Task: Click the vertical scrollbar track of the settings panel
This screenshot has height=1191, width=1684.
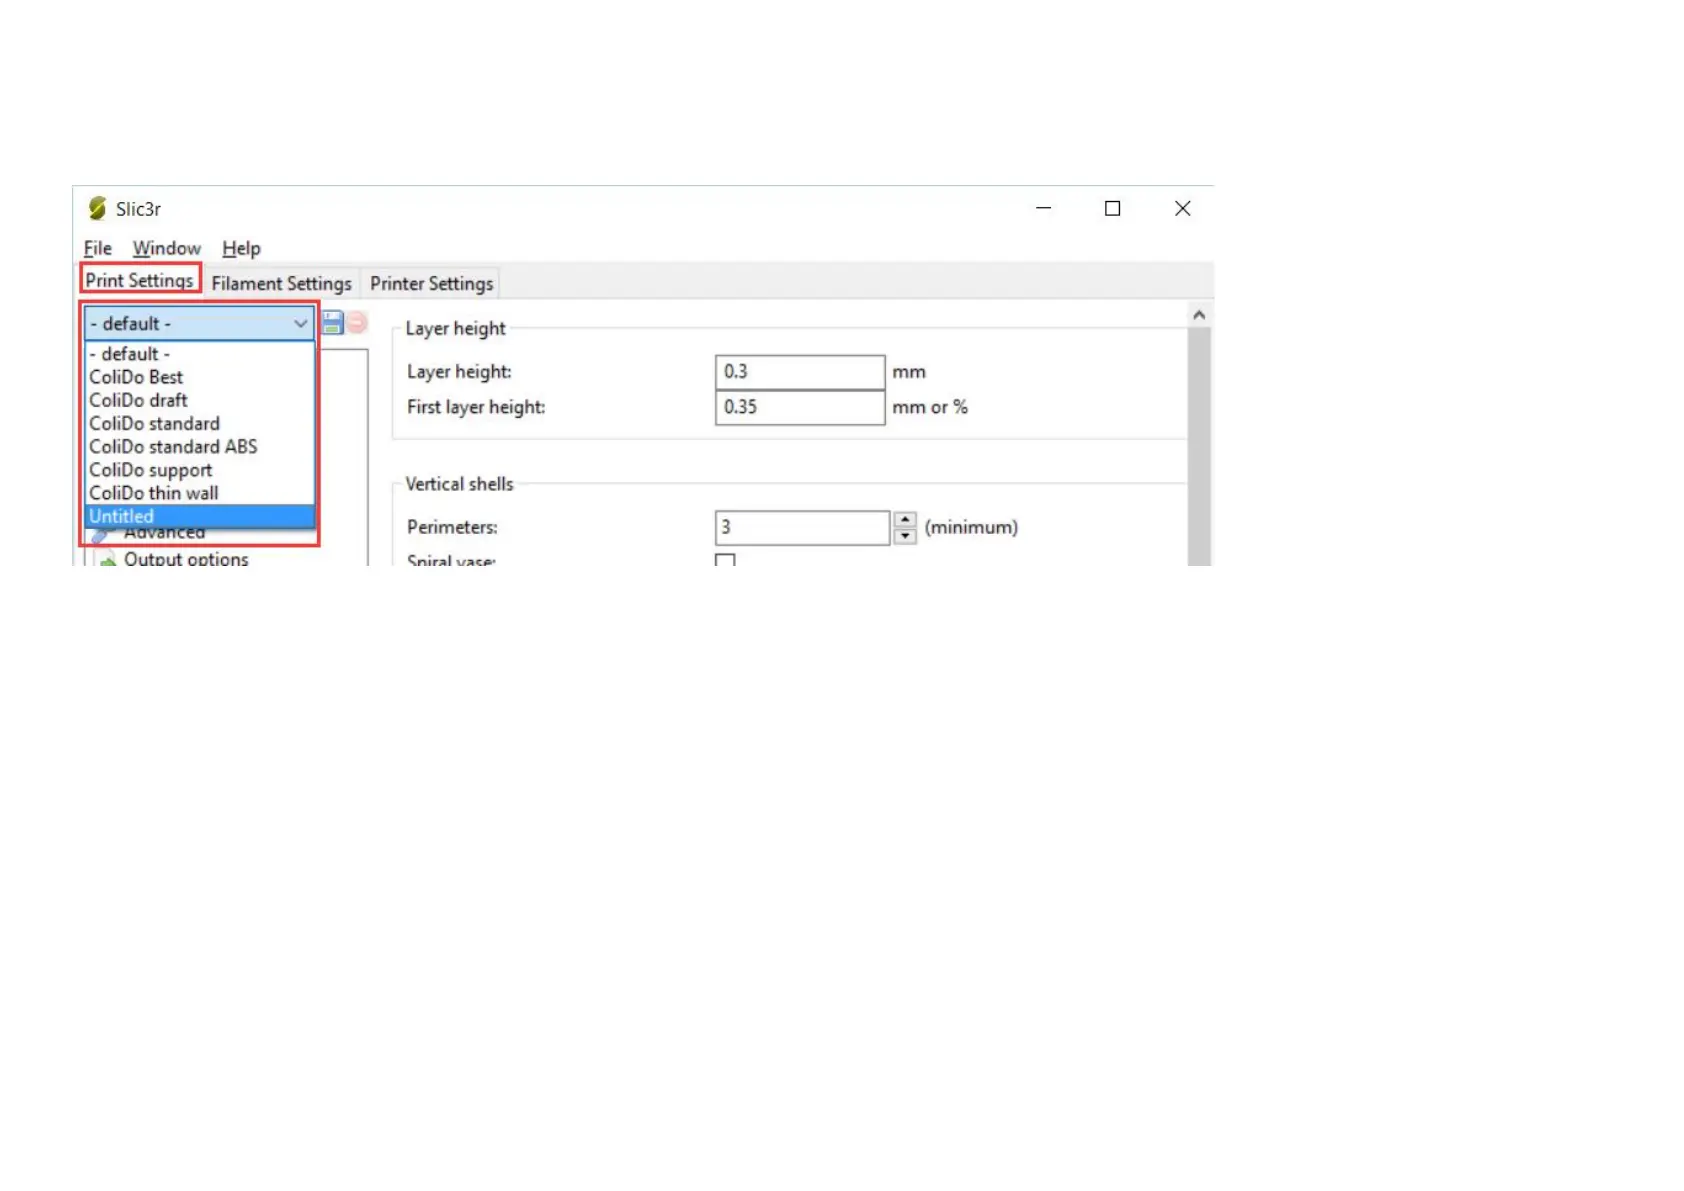Action: point(1199,446)
